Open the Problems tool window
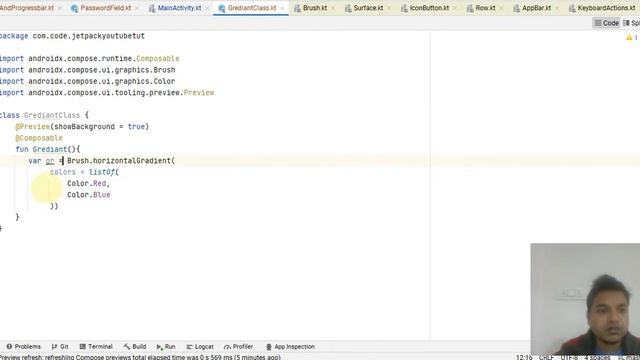 [x=24, y=347]
